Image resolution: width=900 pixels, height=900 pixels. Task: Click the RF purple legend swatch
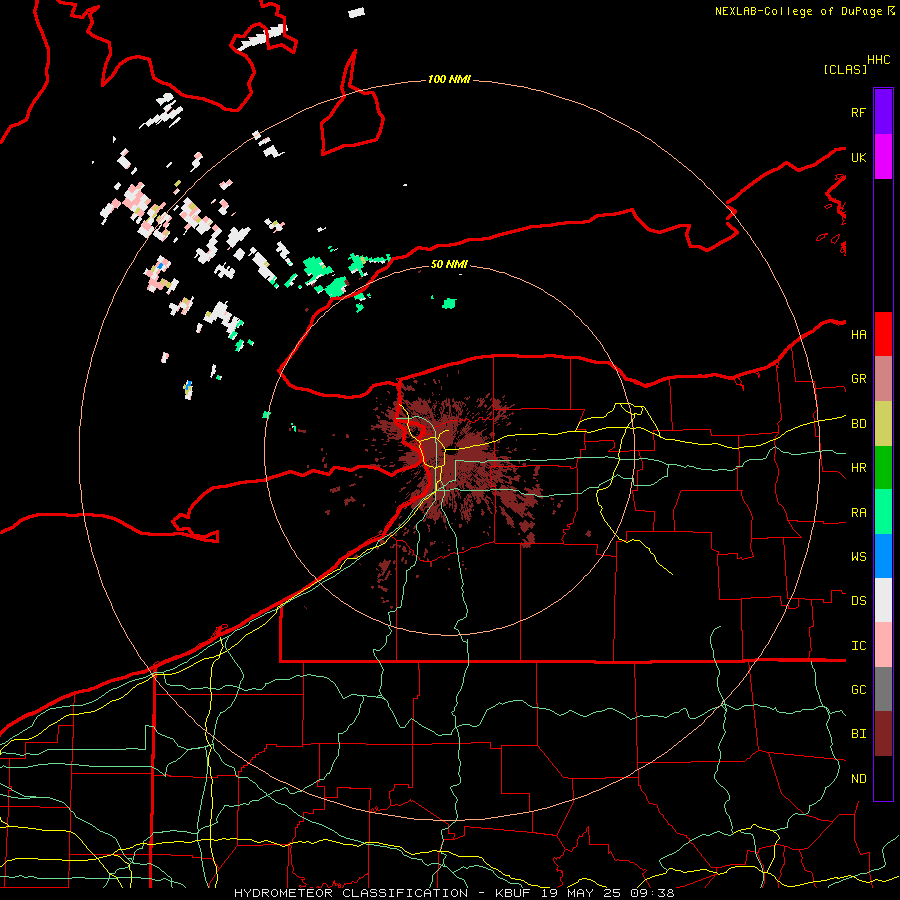pos(883,112)
